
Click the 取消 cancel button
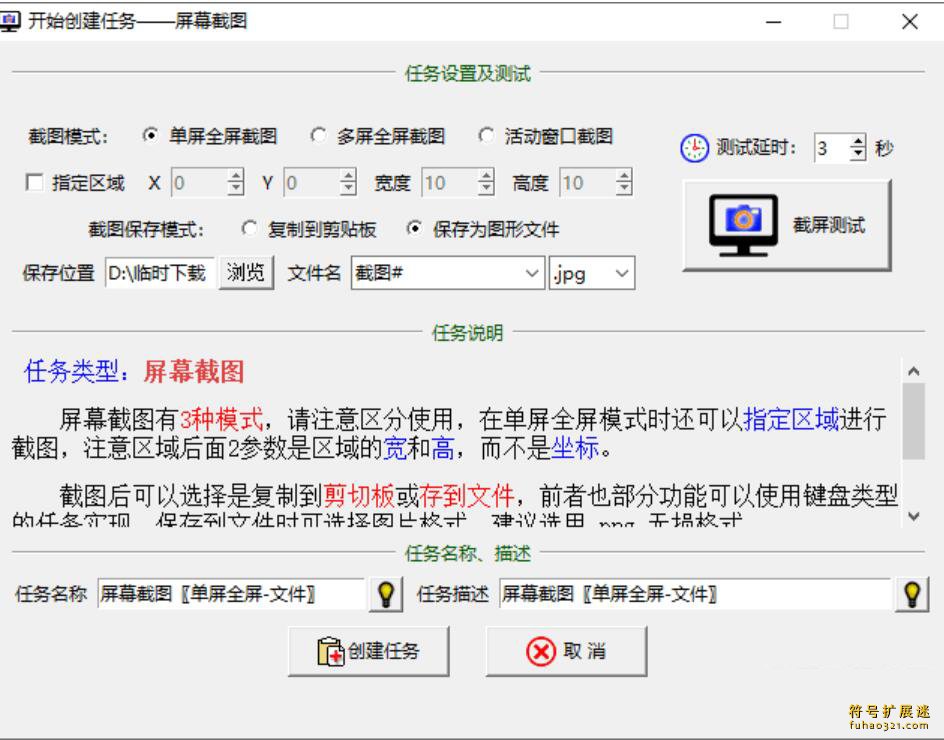pyautogui.click(x=566, y=651)
